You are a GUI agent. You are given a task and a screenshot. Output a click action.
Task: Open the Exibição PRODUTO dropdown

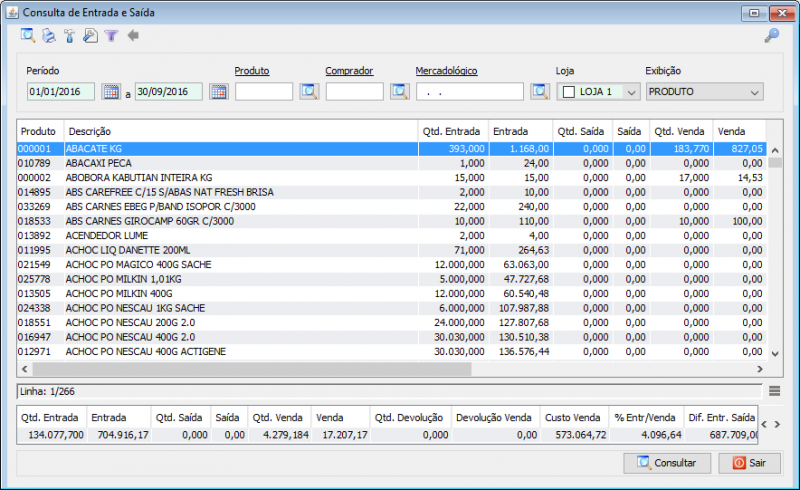[x=705, y=92]
